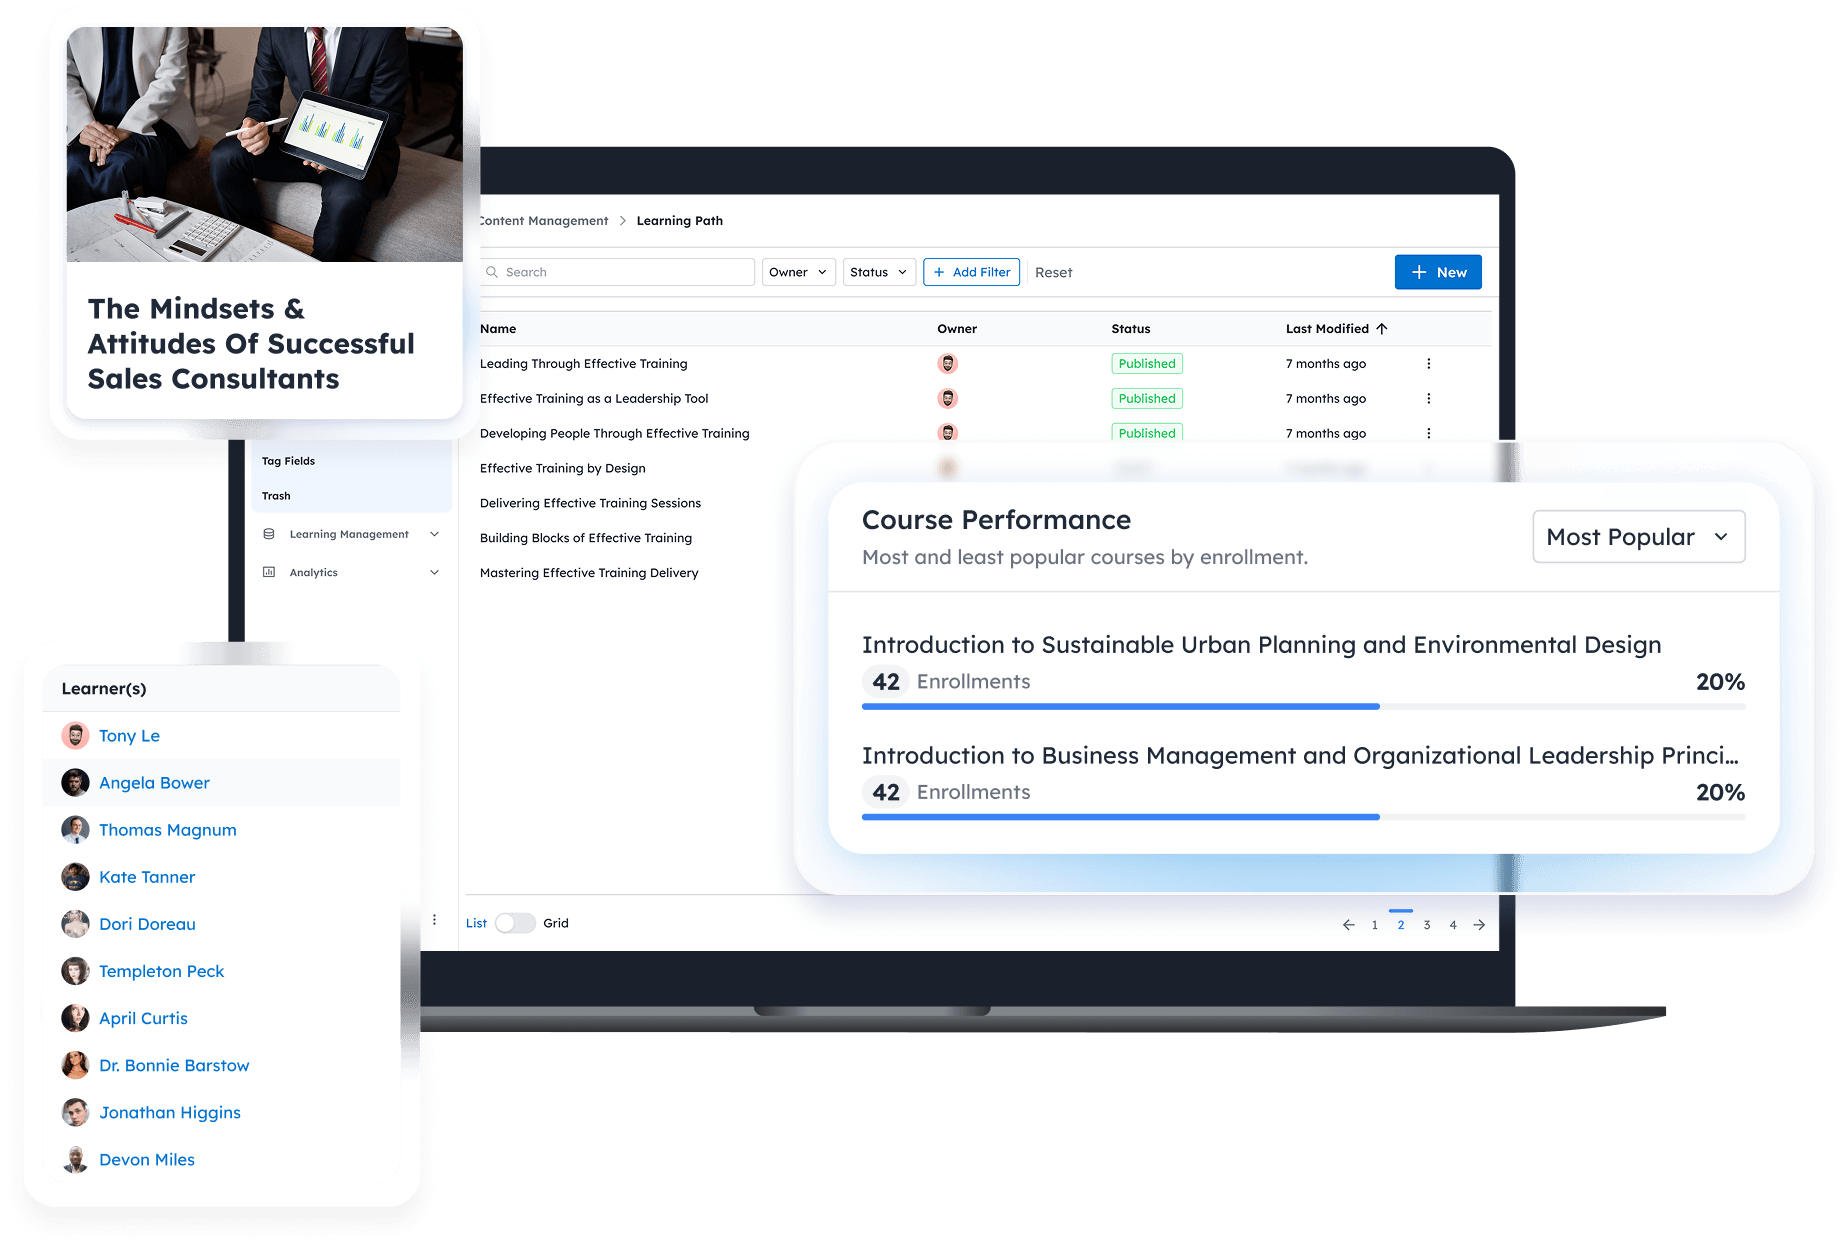Toggle List/Grid view switch
This screenshot has width=1844, height=1247.
(x=515, y=923)
